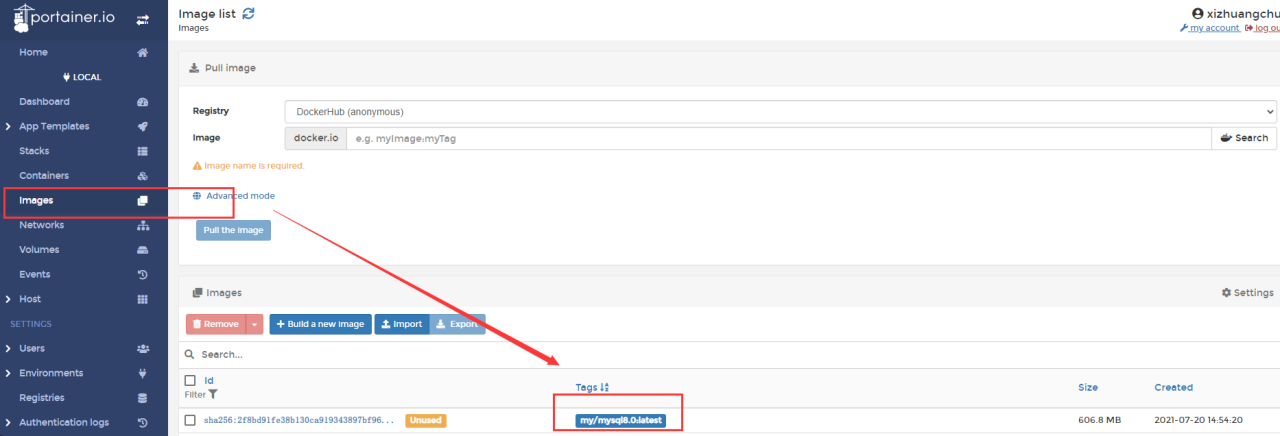Open Registries settings page

pyautogui.click(x=42, y=398)
